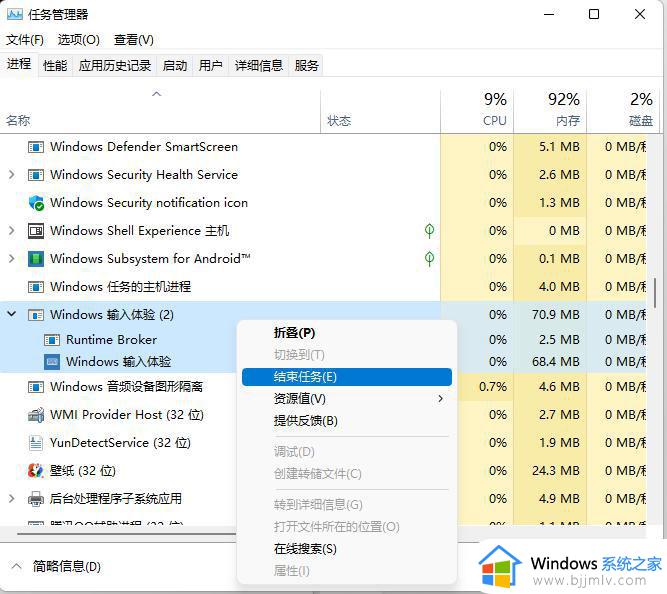This screenshot has height=594, width=667.
Task: Collapse to 简略信息 with the chevron
Action: 16,566
